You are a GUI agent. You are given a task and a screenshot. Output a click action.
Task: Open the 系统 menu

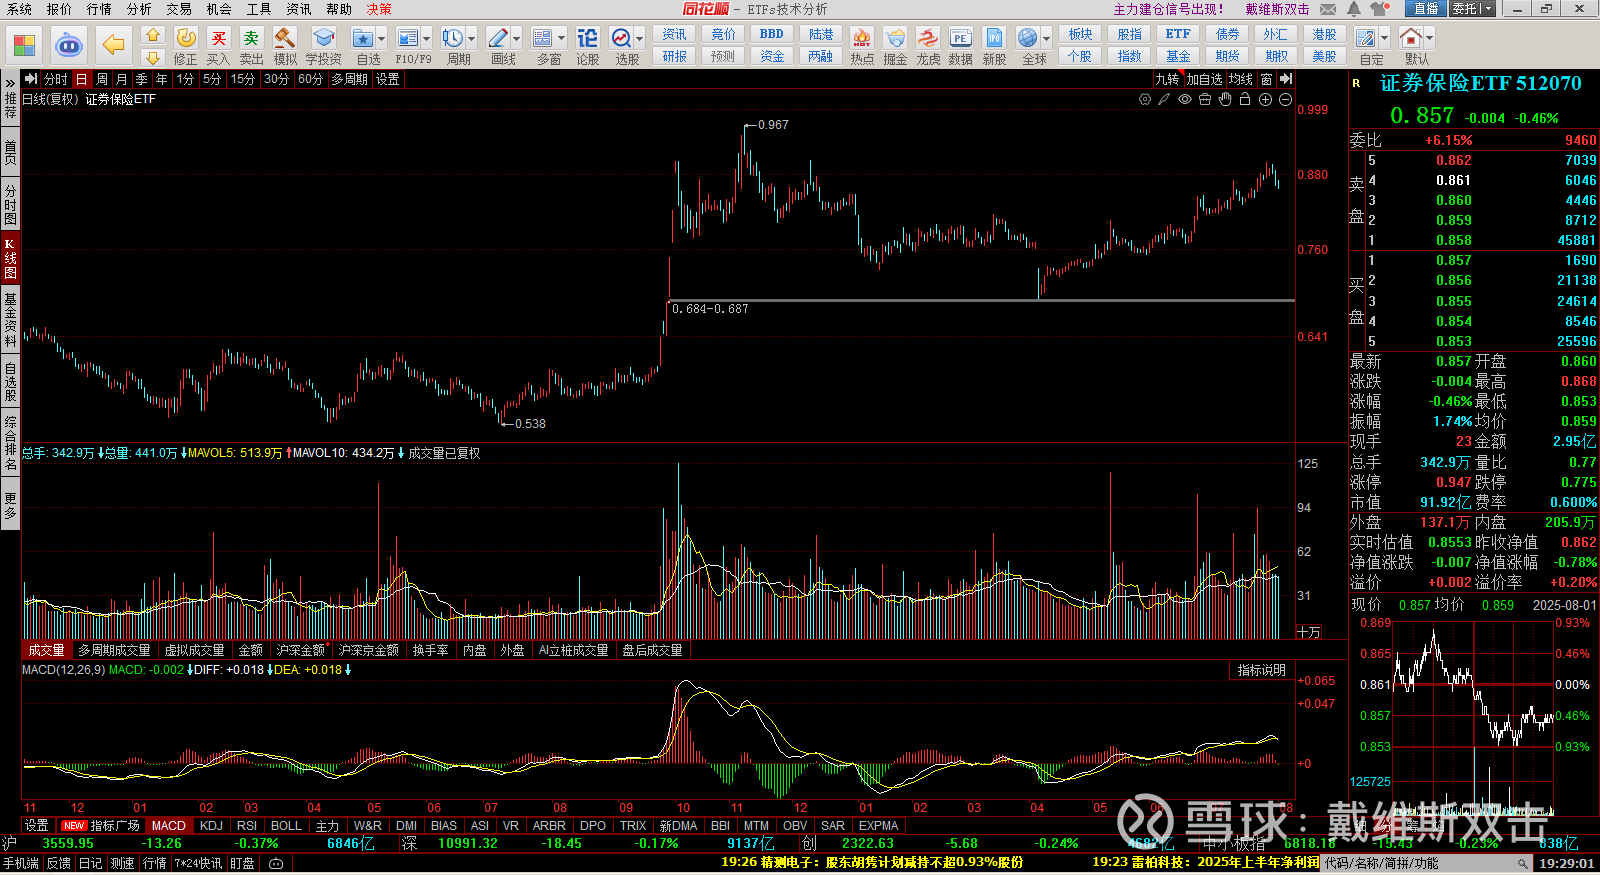click(19, 9)
